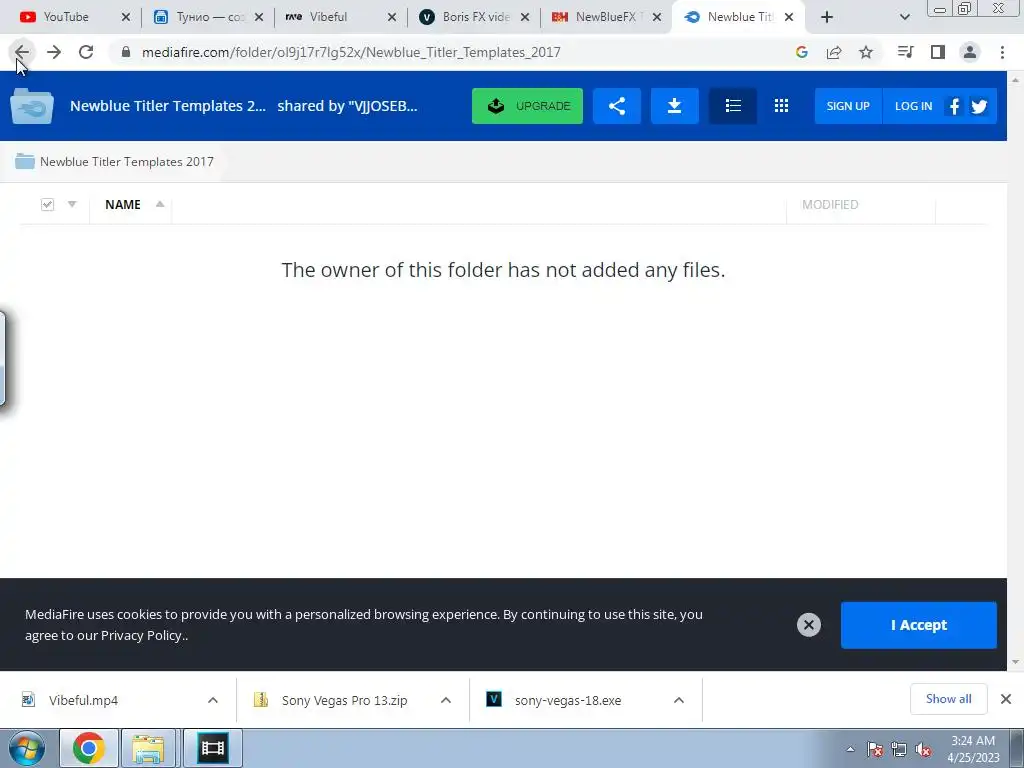Screen dimensions: 1024x768
Task: Close the YouTube tab
Action: [x=126, y=17]
